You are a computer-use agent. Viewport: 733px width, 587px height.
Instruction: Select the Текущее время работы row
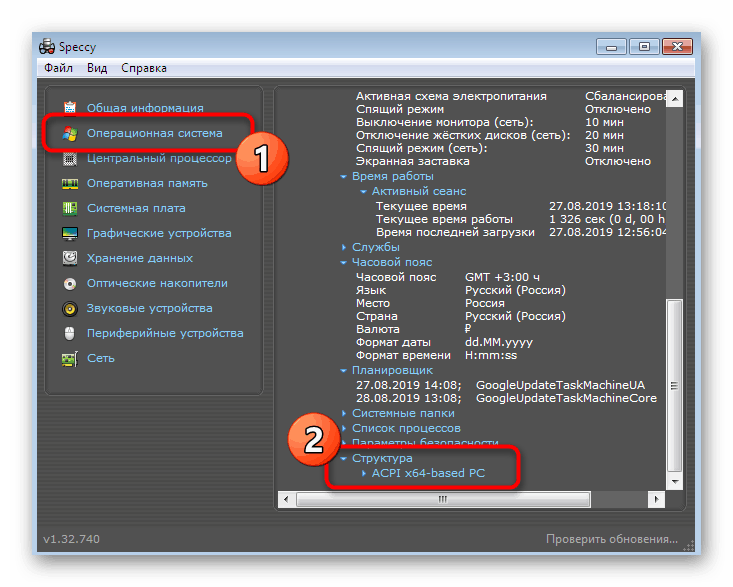pyautogui.click(x=521, y=220)
